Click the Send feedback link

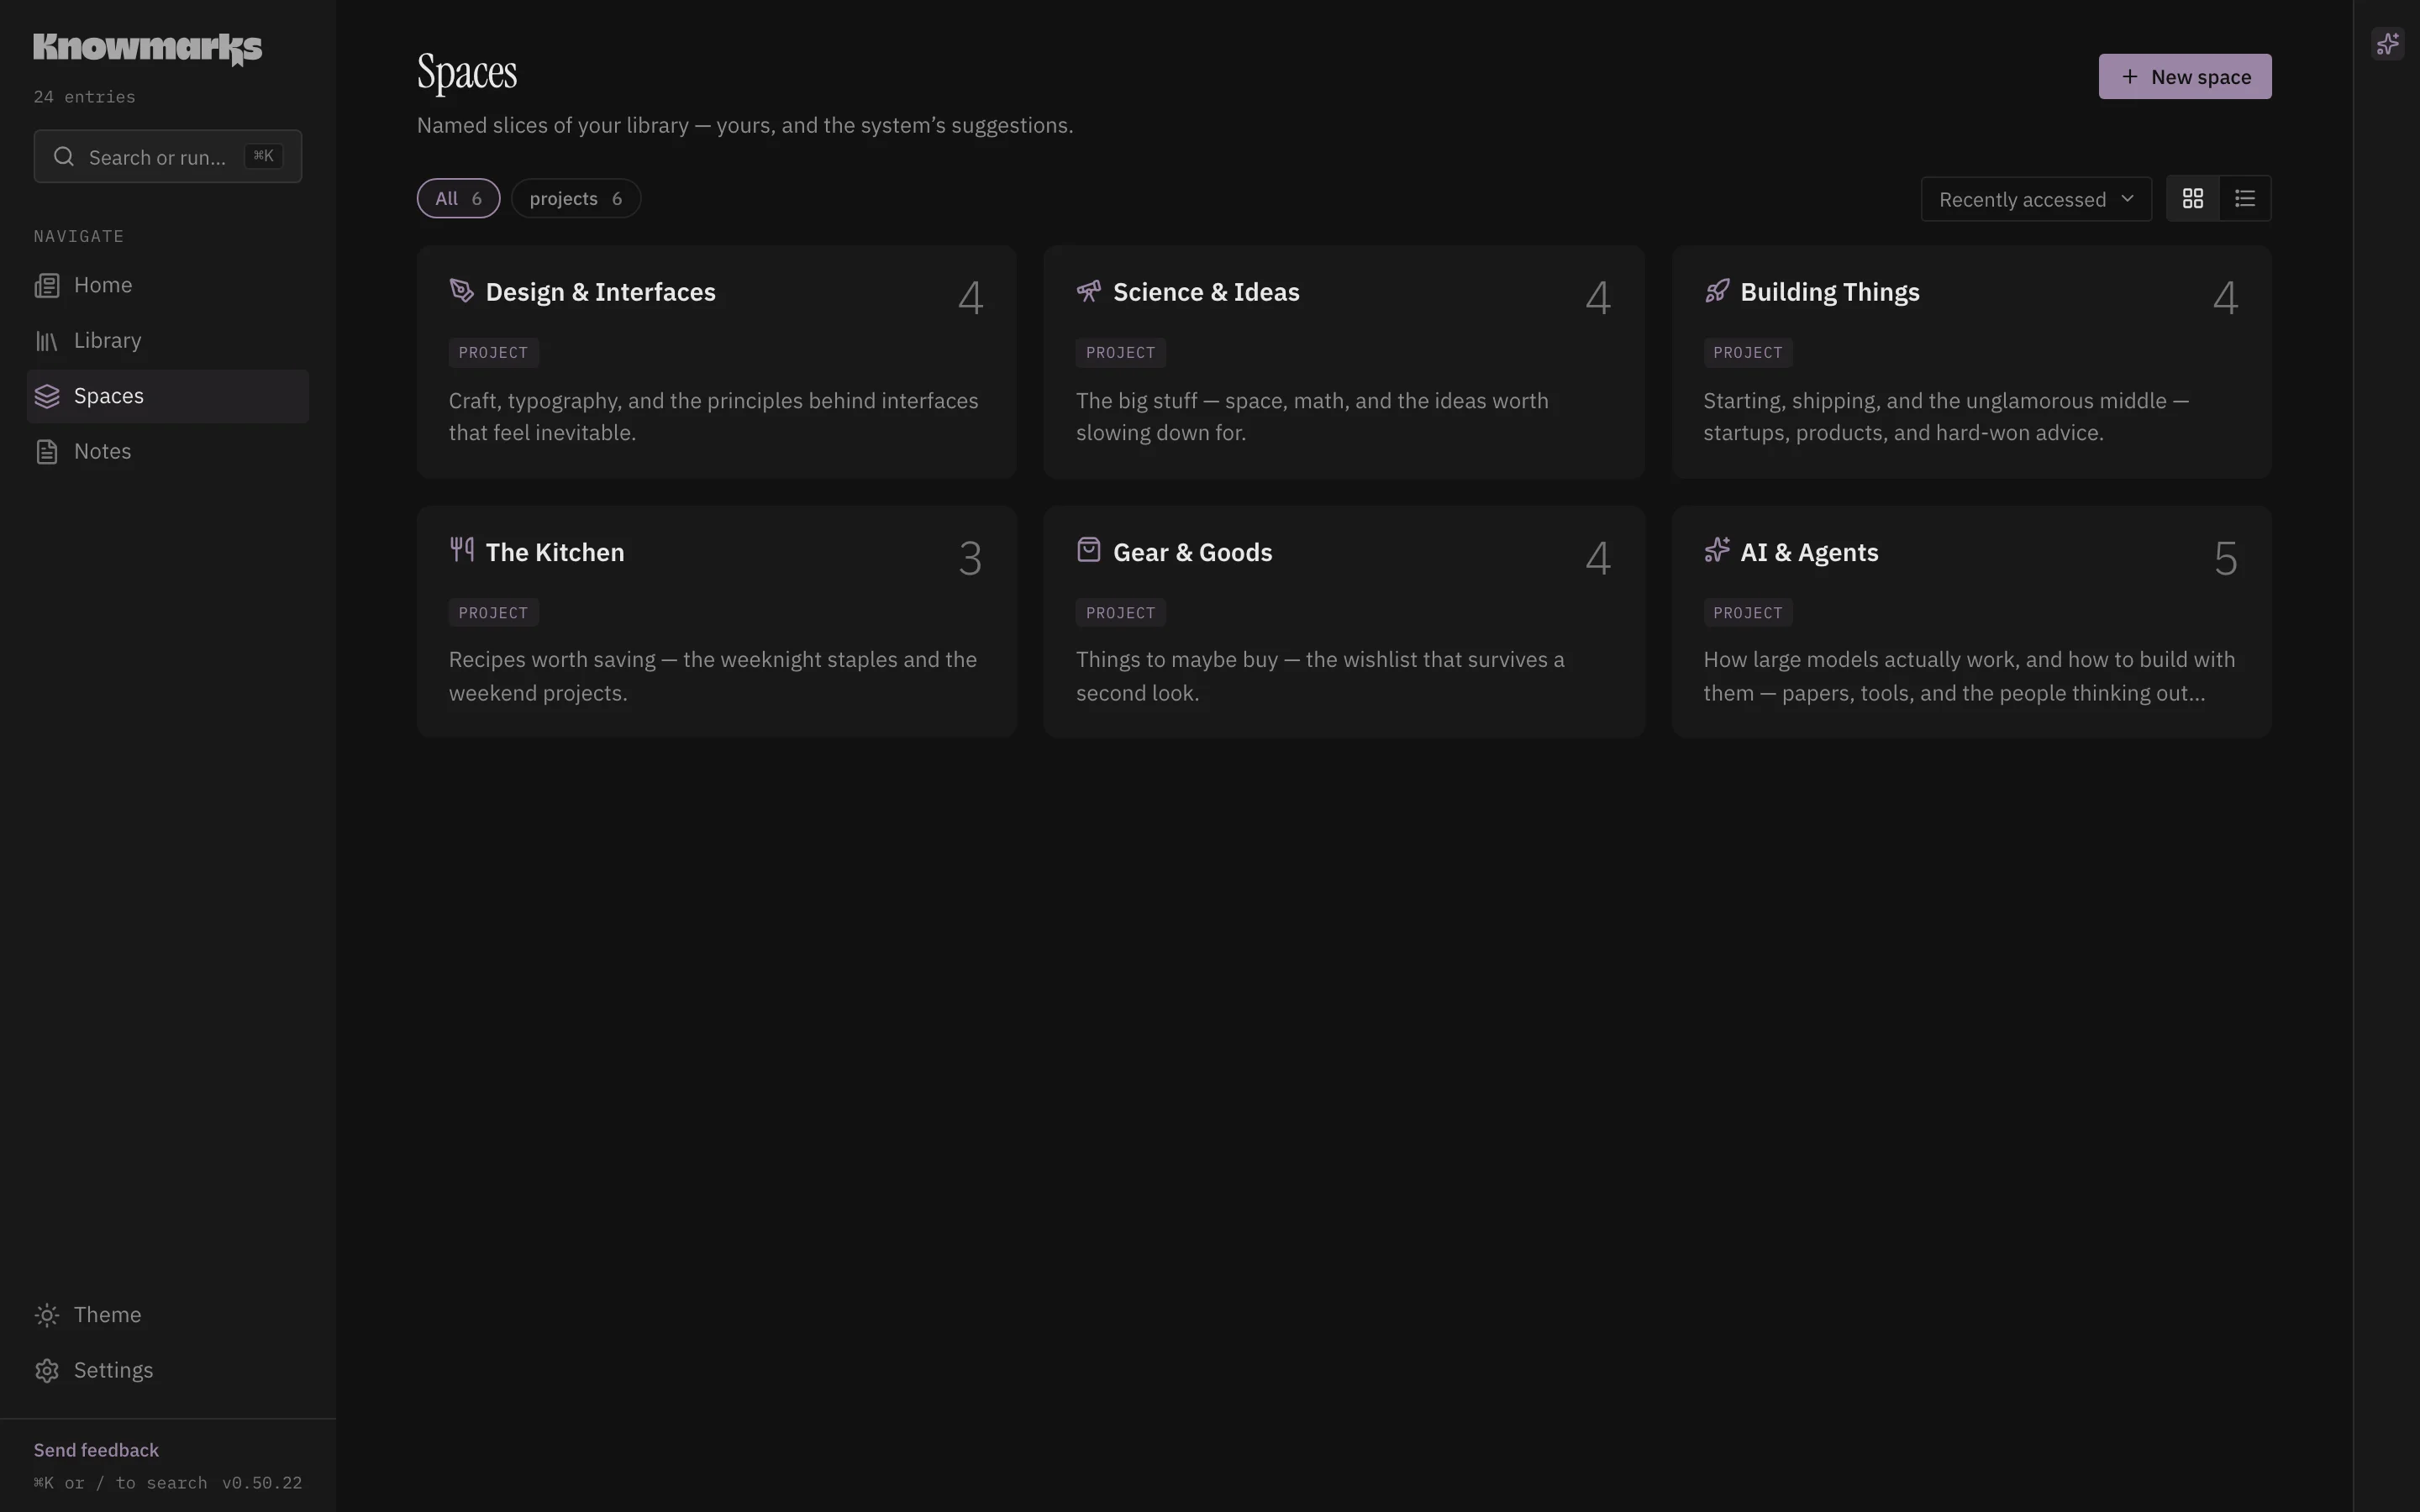click(96, 1450)
